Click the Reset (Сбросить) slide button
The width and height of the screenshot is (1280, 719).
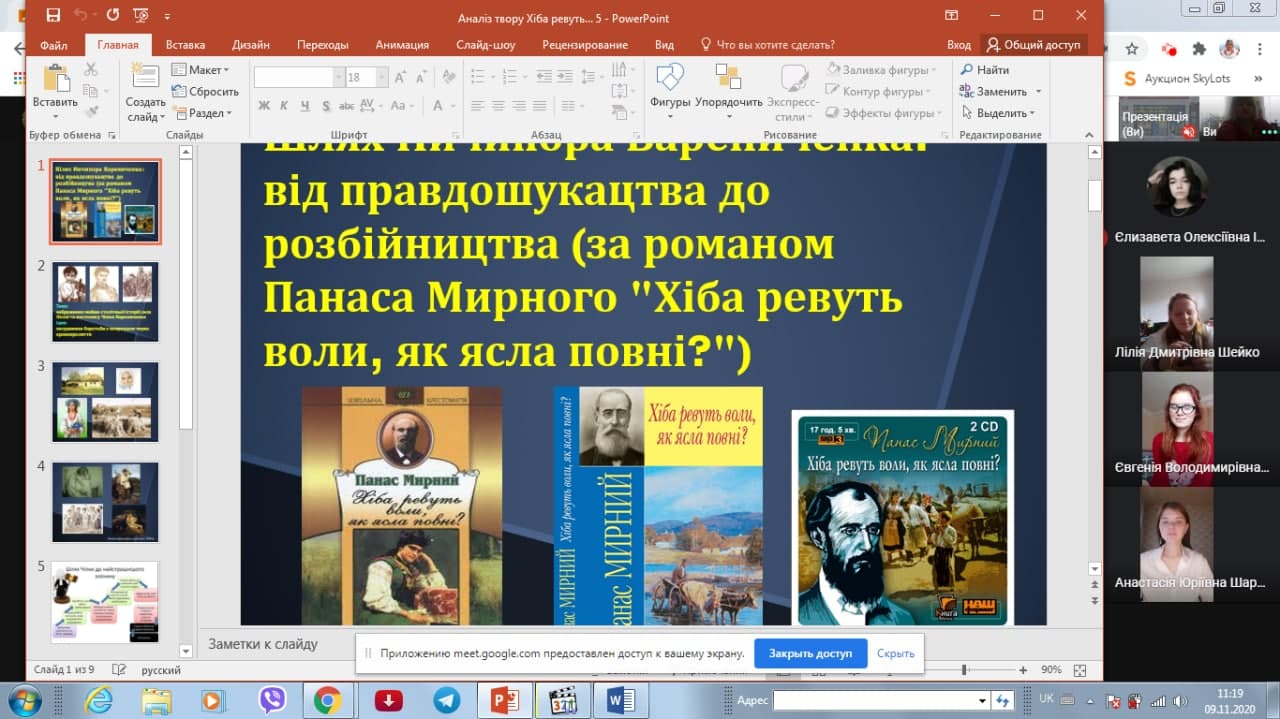(x=204, y=91)
